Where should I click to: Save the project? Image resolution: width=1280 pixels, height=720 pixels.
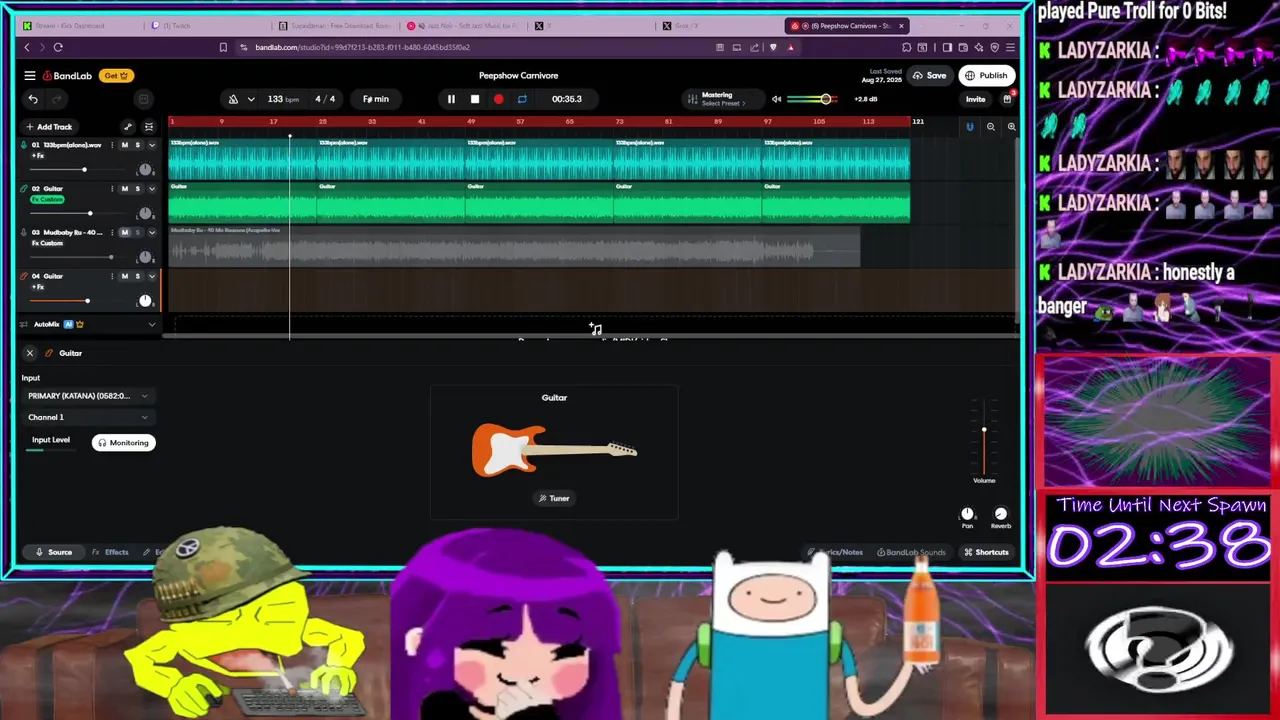[930, 76]
